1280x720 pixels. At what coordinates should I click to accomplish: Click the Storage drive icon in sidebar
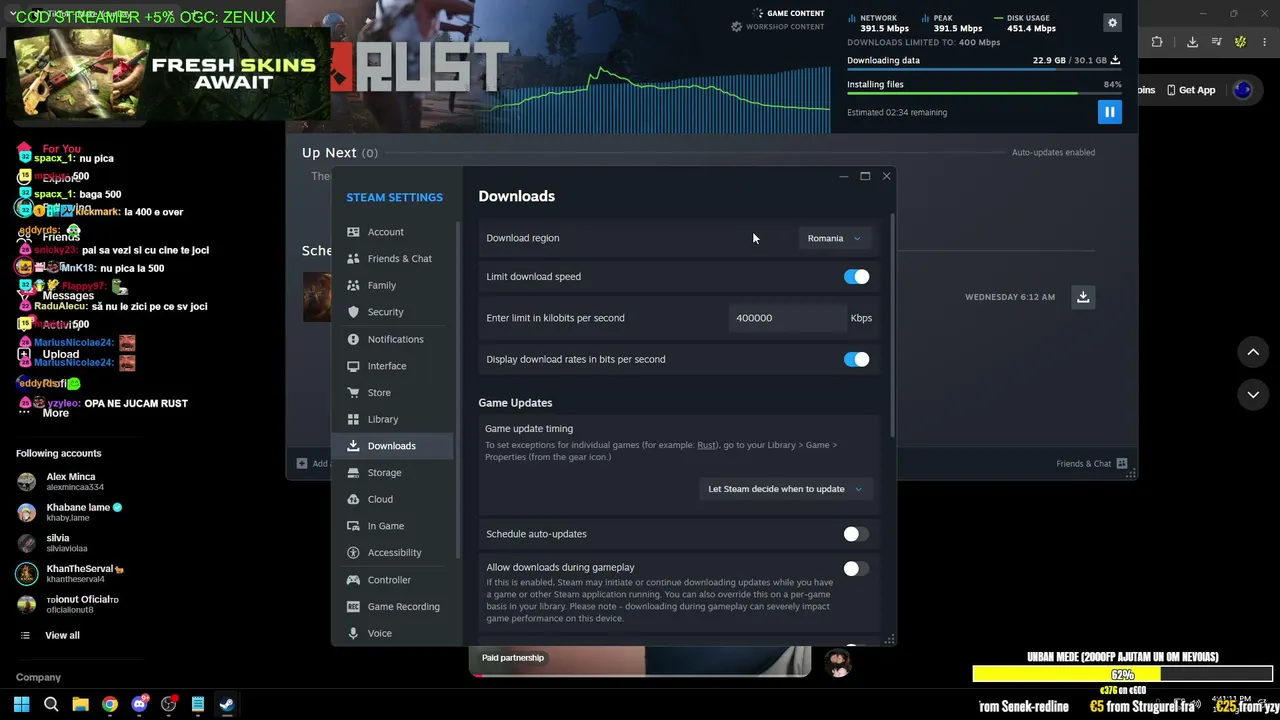(x=353, y=473)
